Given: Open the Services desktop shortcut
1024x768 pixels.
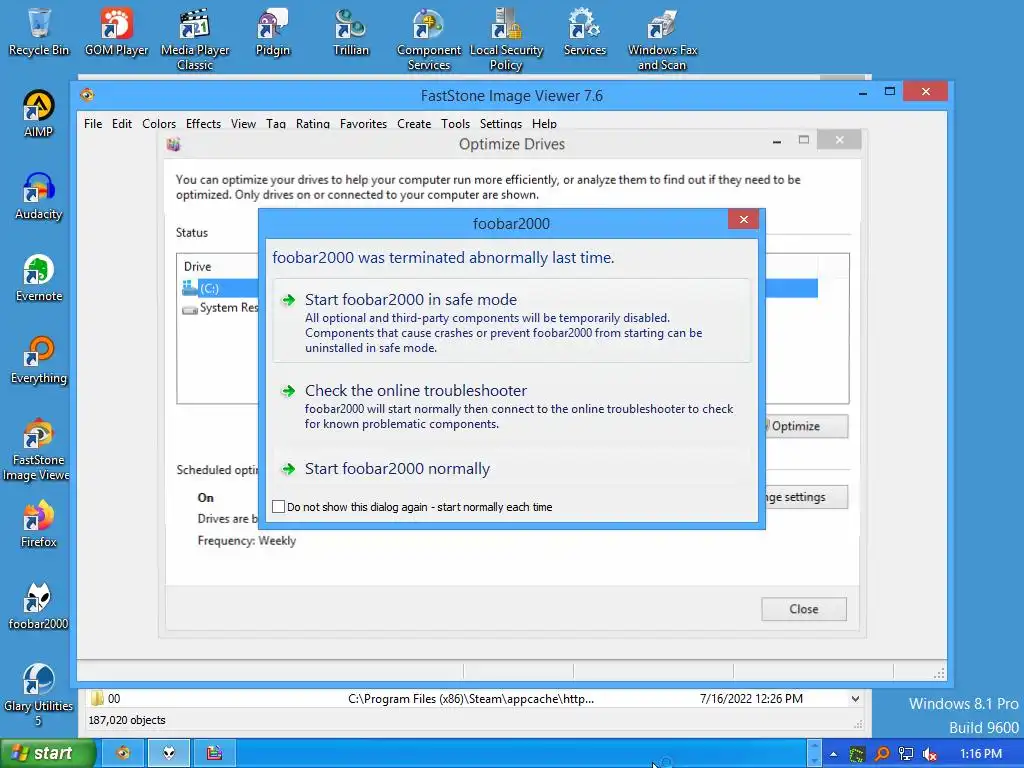Looking at the screenshot, I should [584, 31].
